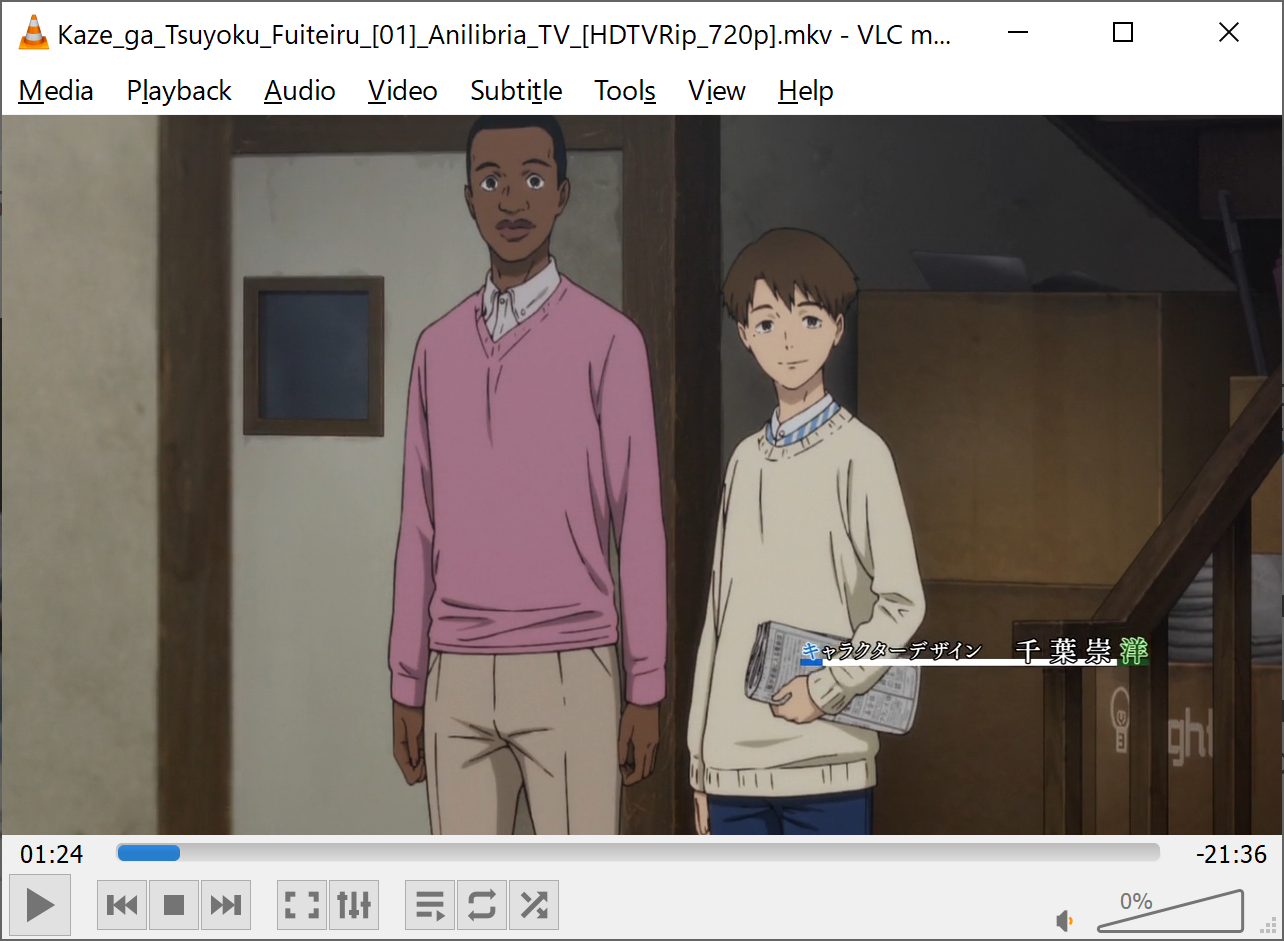
Task: Open the Video menu
Action: click(403, 91)
